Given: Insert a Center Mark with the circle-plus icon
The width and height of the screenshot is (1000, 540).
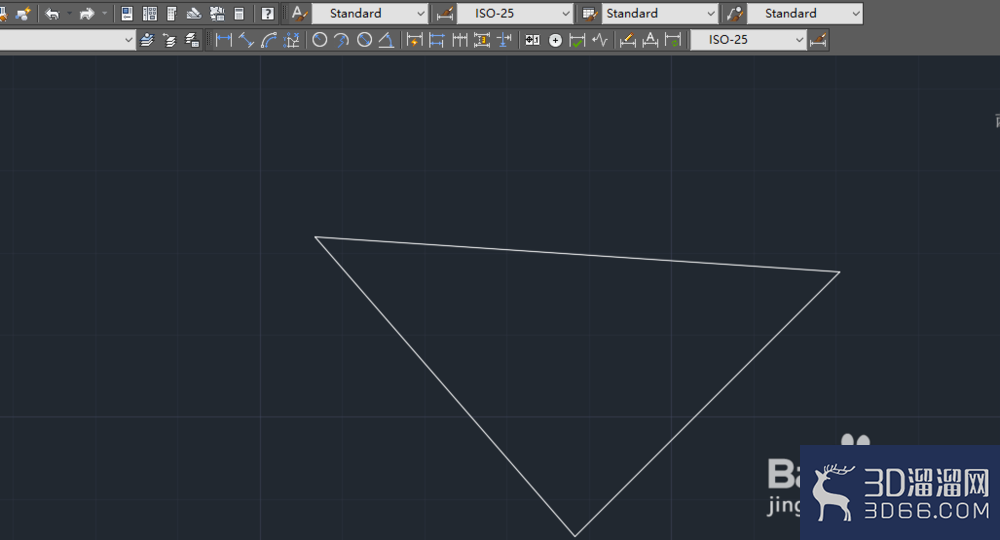Looking at the screenshot, I should 555,40.
